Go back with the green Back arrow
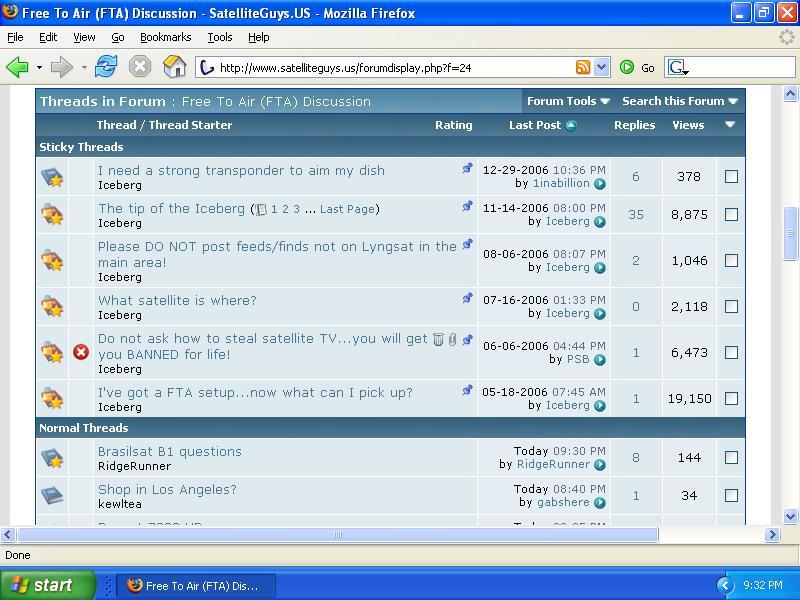This screenshot has width=800, height=600. click(x=17, y=67)
